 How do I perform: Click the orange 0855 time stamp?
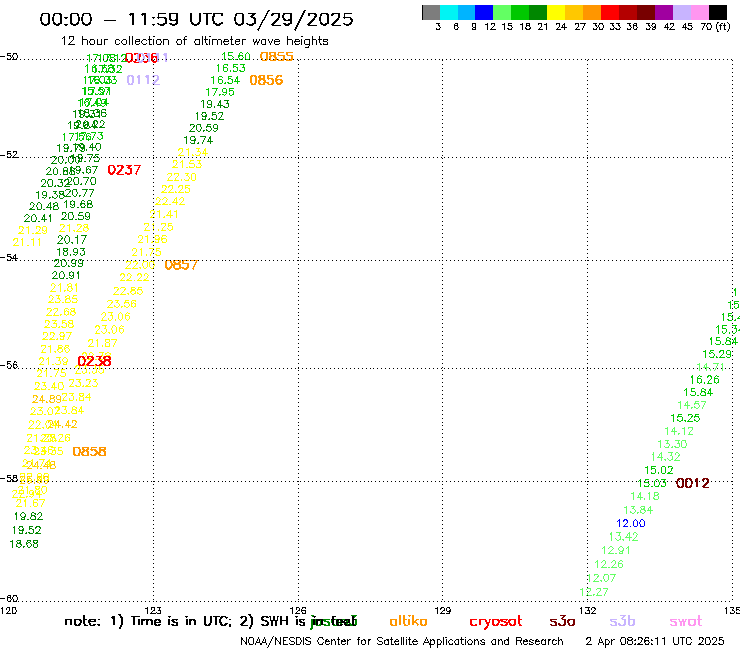[x=277, y=56]
